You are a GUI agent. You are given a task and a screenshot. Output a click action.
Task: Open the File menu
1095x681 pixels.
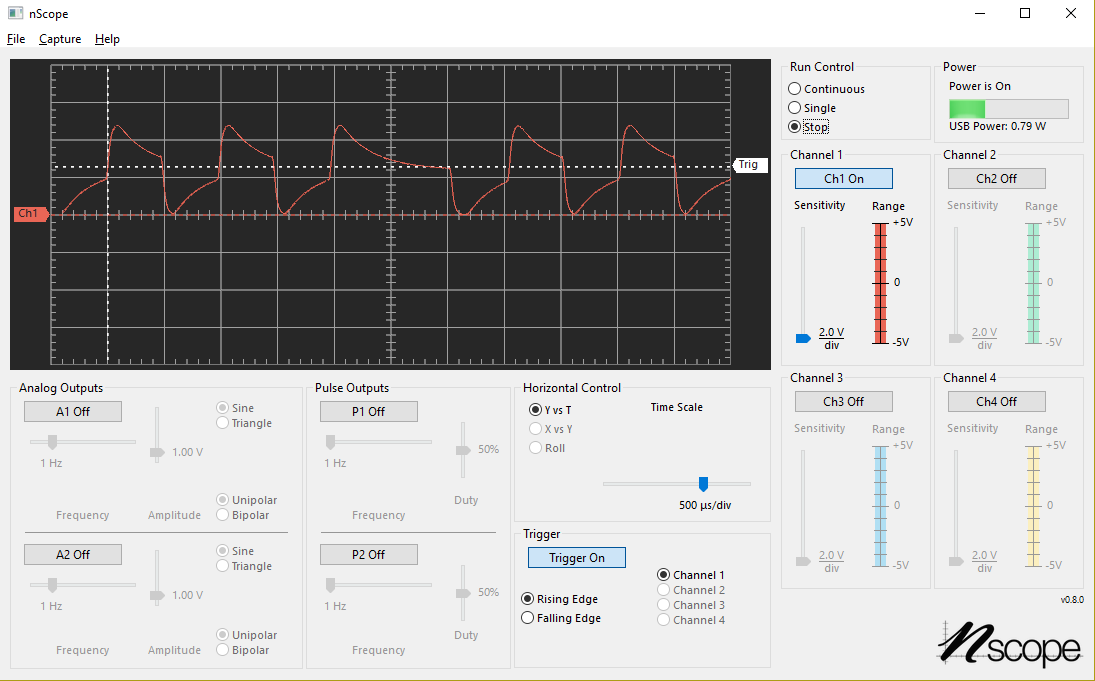click(x=16, y=39)
